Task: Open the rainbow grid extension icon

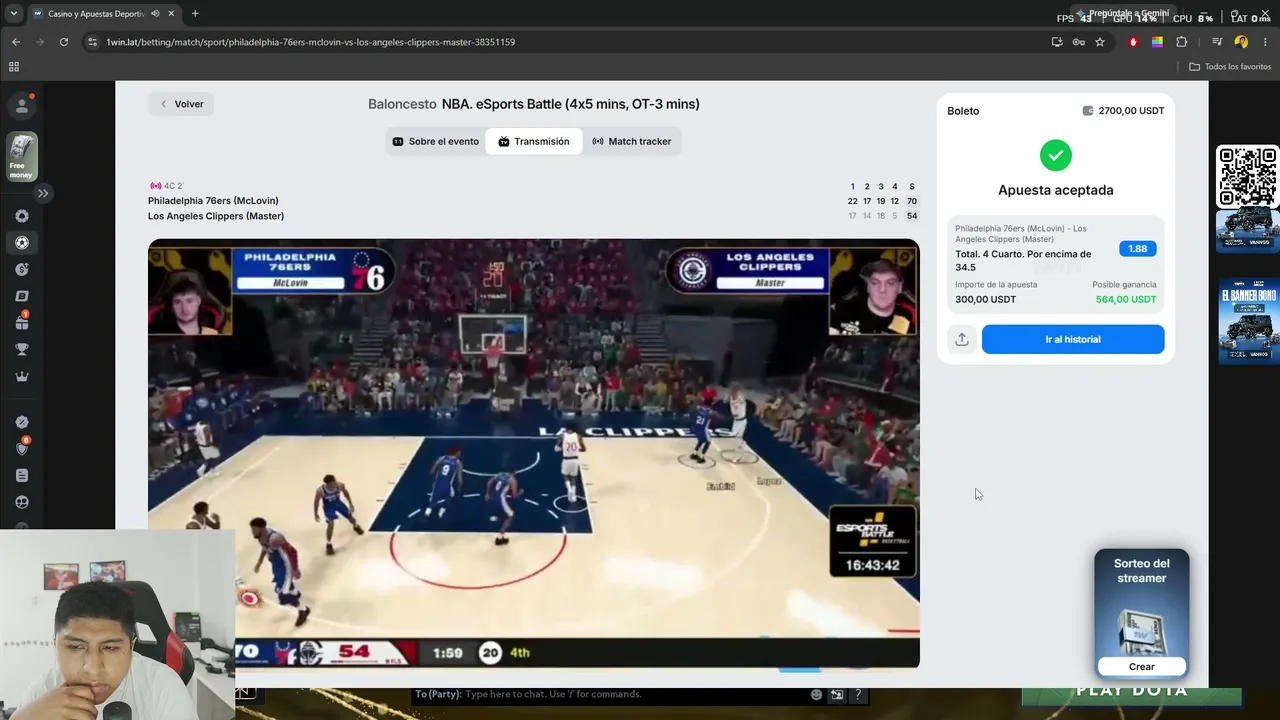Action: (1157, 42)
